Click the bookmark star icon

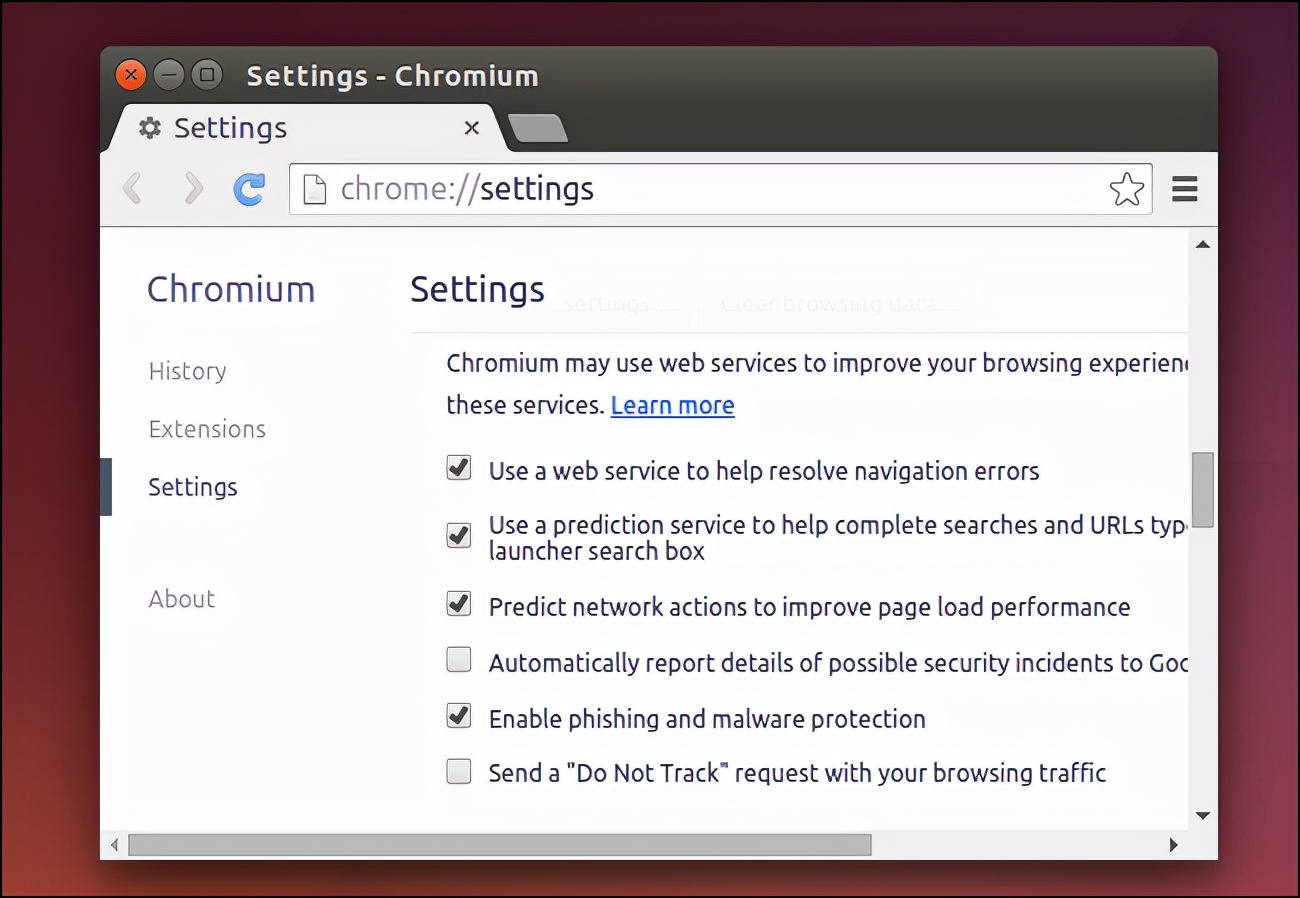[x=1127, y=188]
